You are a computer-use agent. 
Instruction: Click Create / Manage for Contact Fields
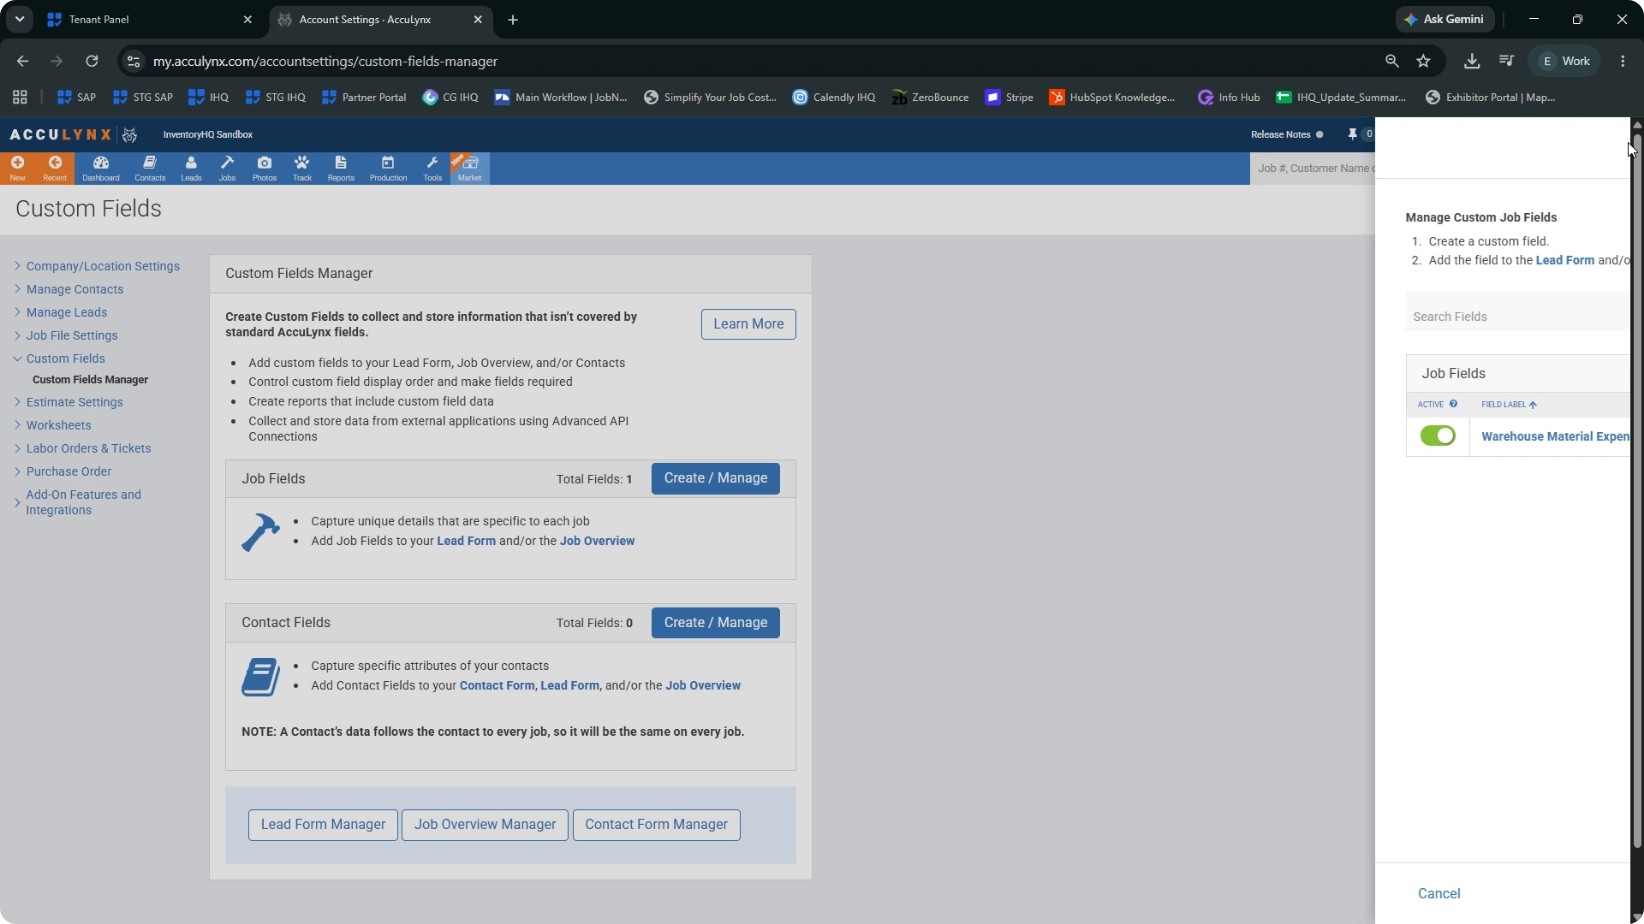pos(715,622)
